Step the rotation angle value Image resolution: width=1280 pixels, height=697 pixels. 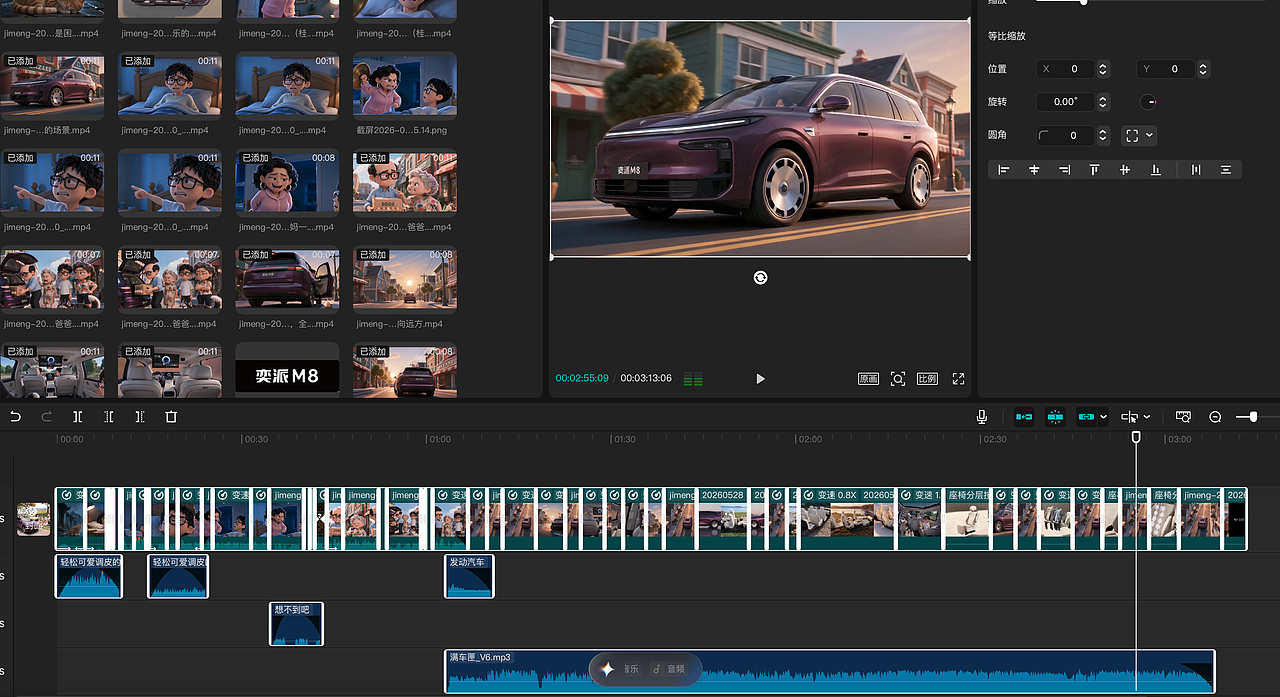pyautogui.click(x=1103, y=102)
